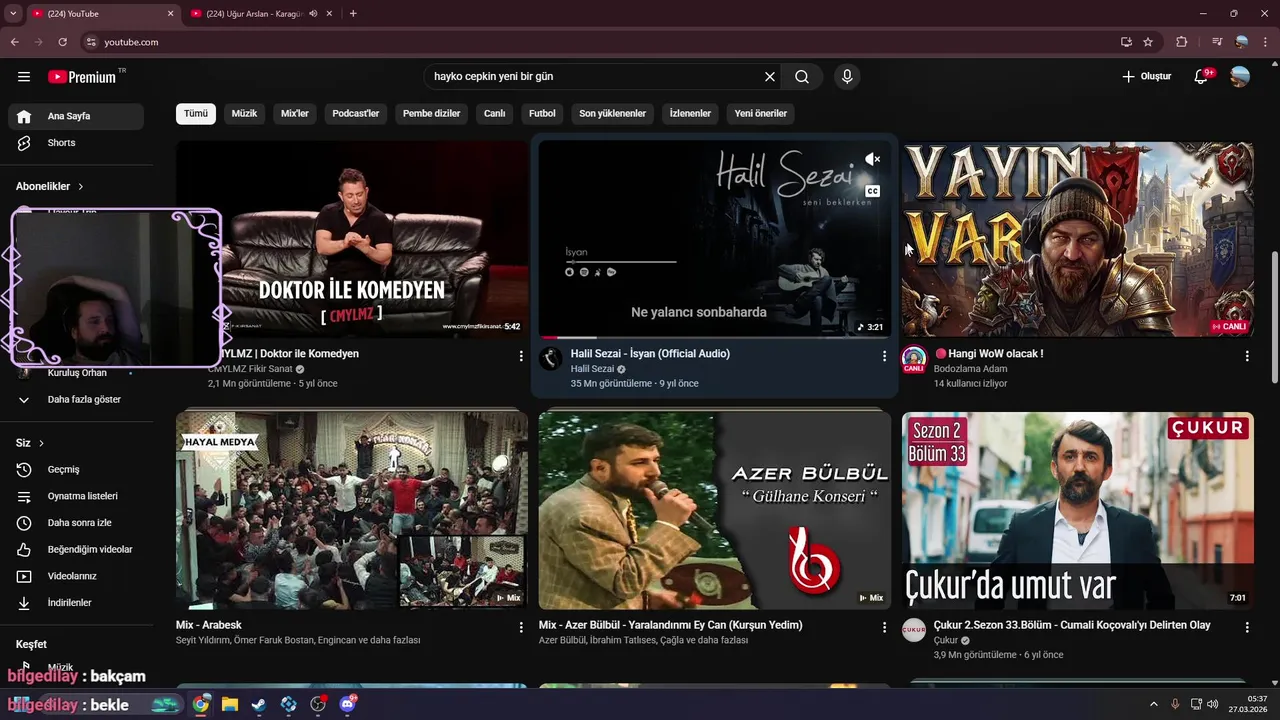This screenshot has height=720, width=1280.
Task: Open the YouTube hamburger guide menu
Action: point(24,77)
